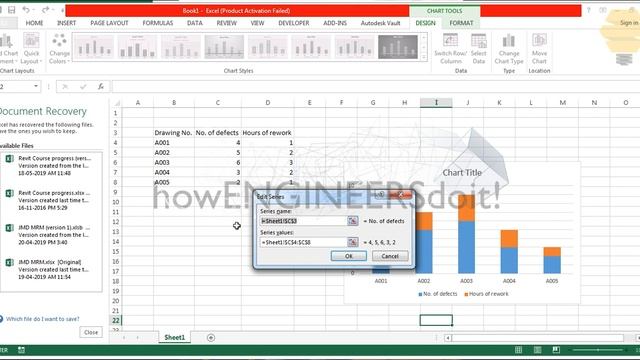640x360 pixels.
Task: Add a new sheet with plus icon
Action: [x=211, y=338]
